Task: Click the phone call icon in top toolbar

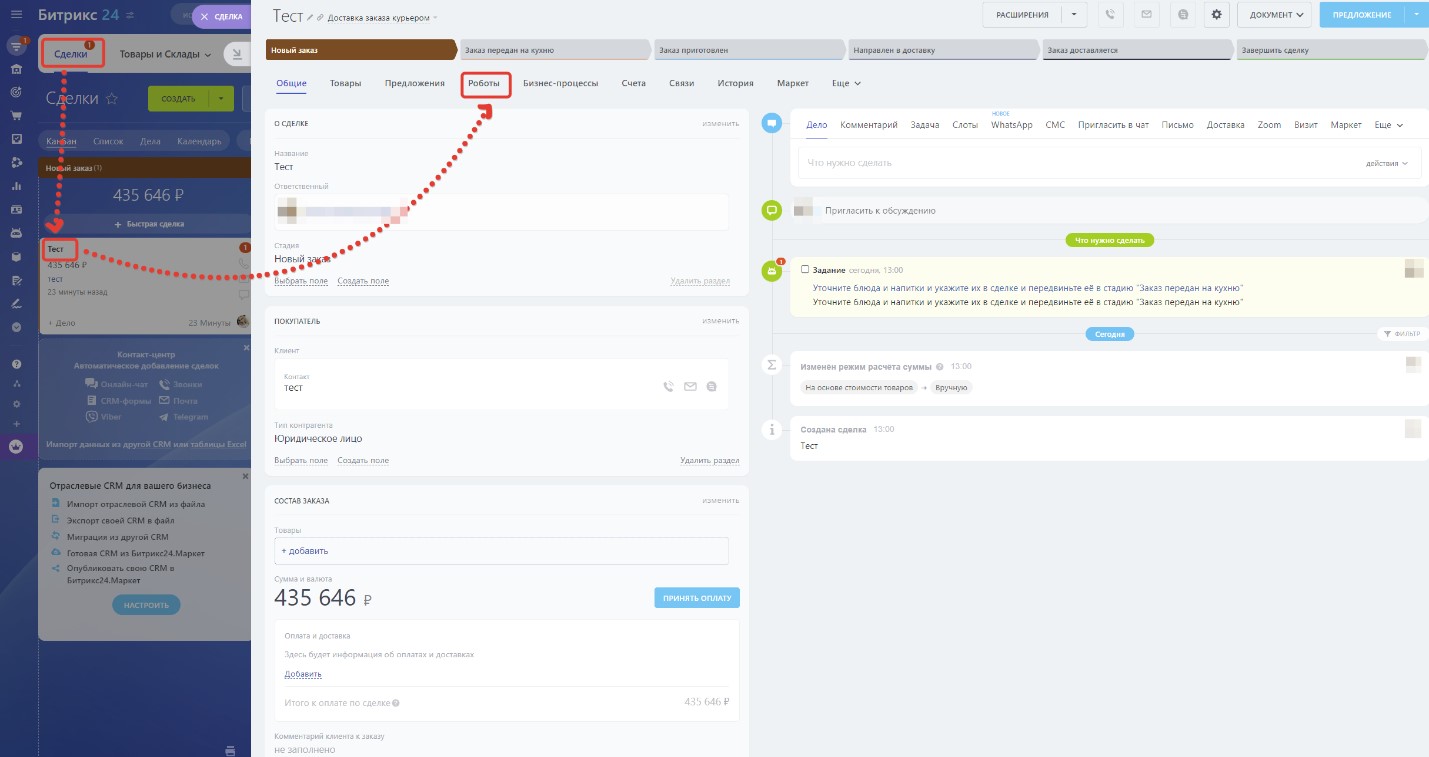Action: [1110, 15]
